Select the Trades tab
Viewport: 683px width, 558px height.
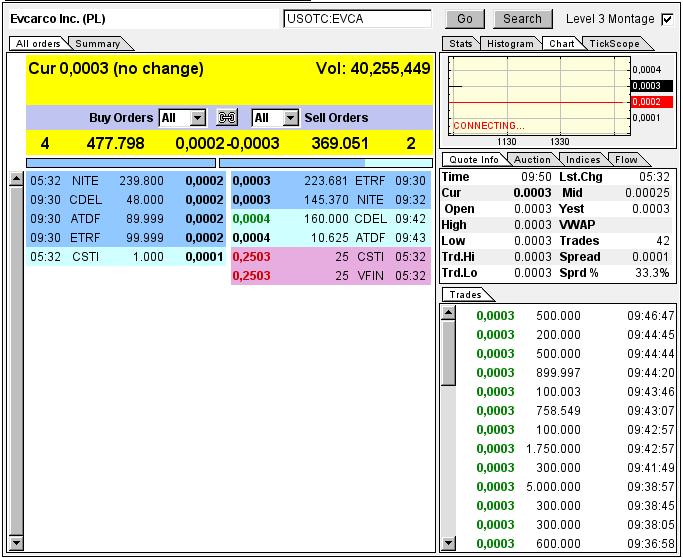pos(466,295)
